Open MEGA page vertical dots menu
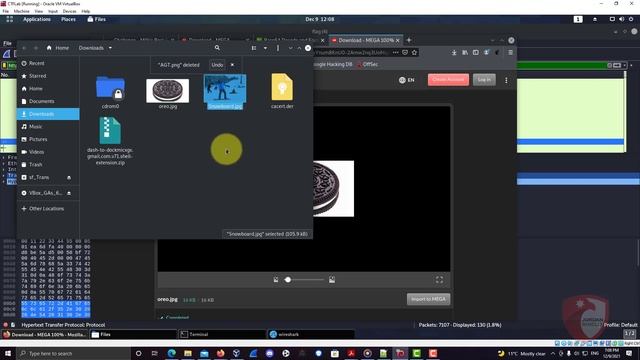 tap(506, 80)
